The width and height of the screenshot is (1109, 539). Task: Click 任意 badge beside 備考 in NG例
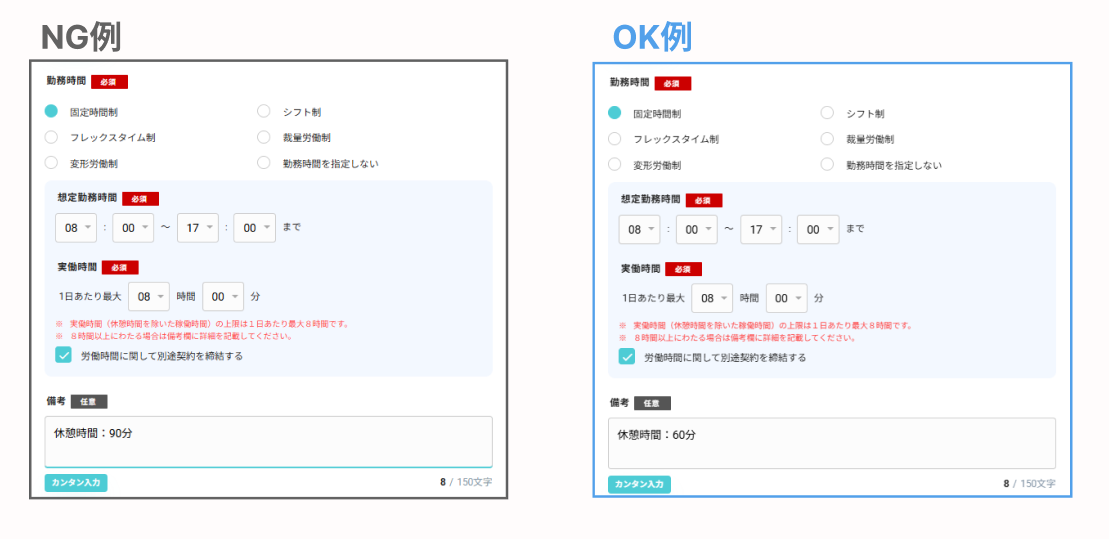tap(89, 401)
